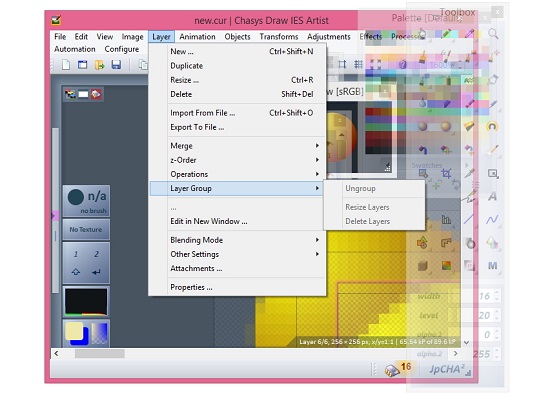This screenshot has width=550, height=395.
Task: Click the Open folder toolbar icon
Action: tap(99, 65)
